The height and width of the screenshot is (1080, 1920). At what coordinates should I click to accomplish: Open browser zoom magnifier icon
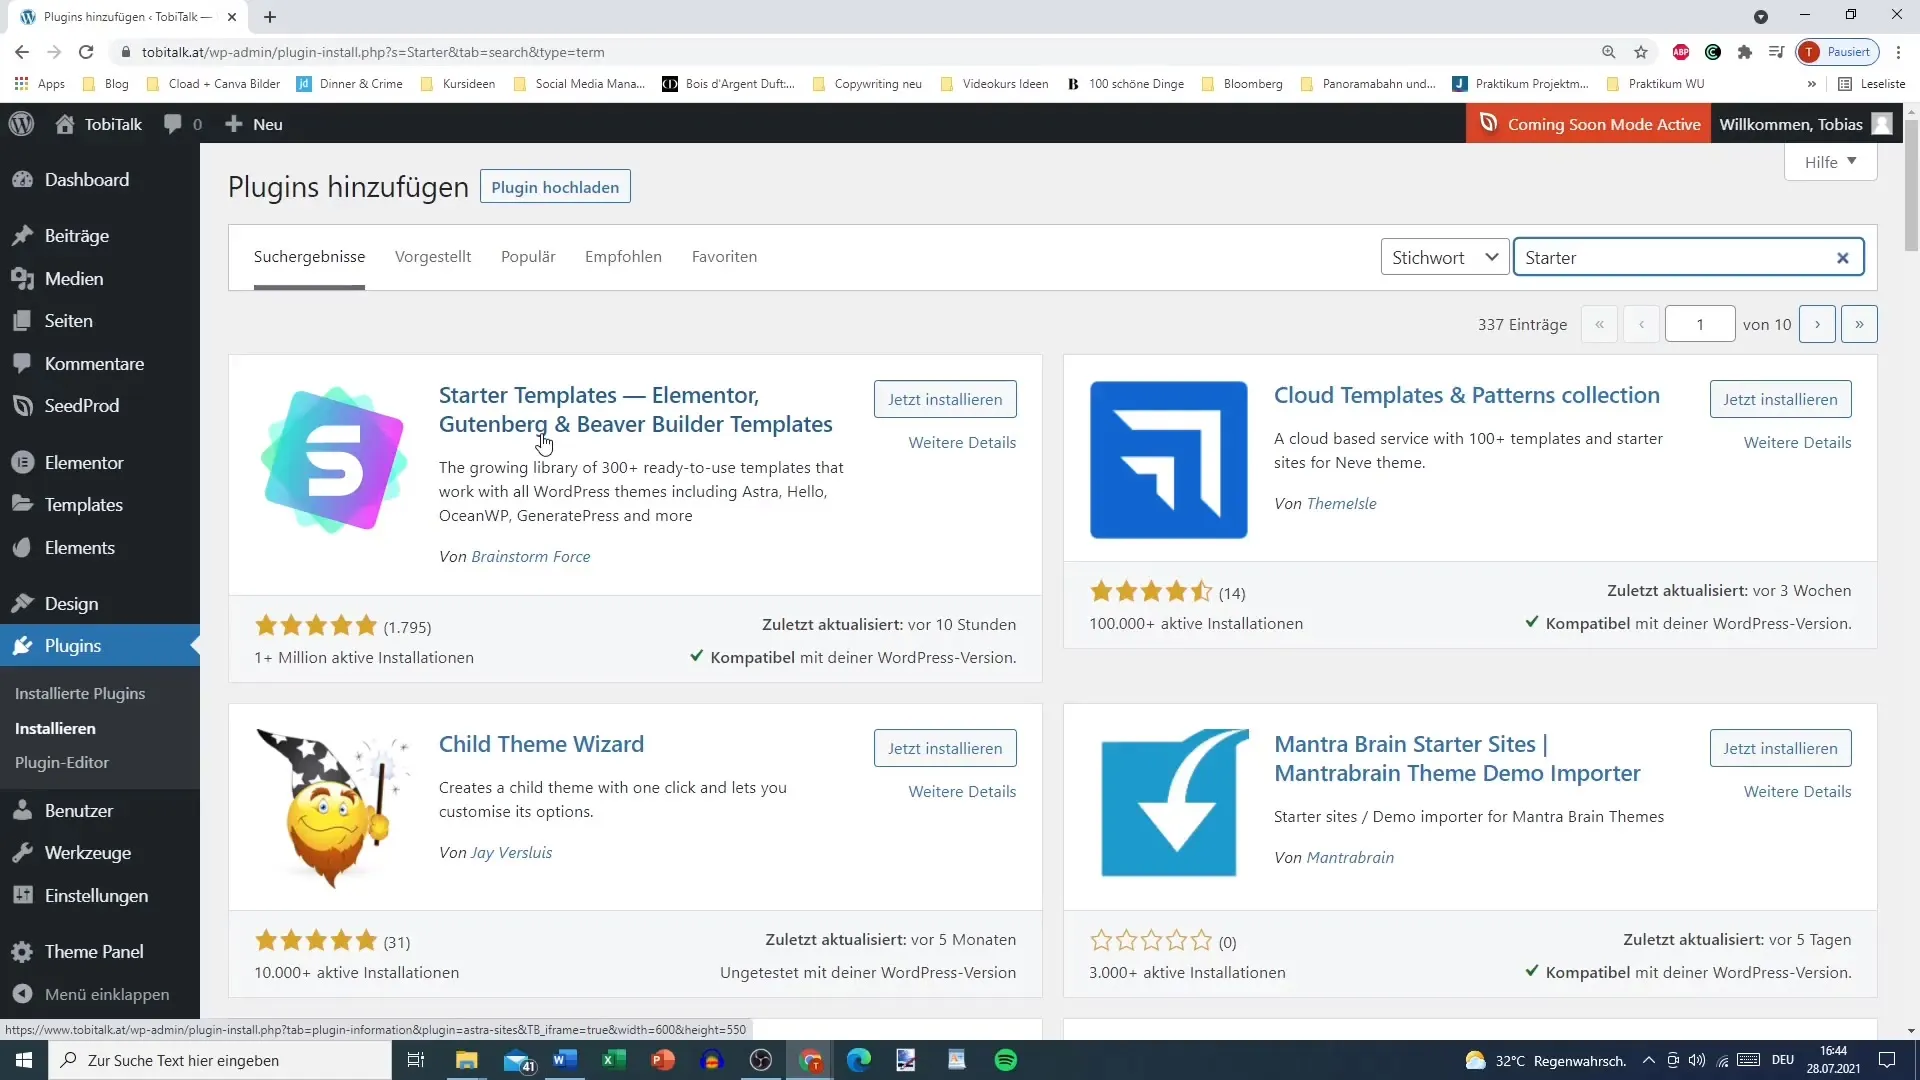tap(1608, 52)
